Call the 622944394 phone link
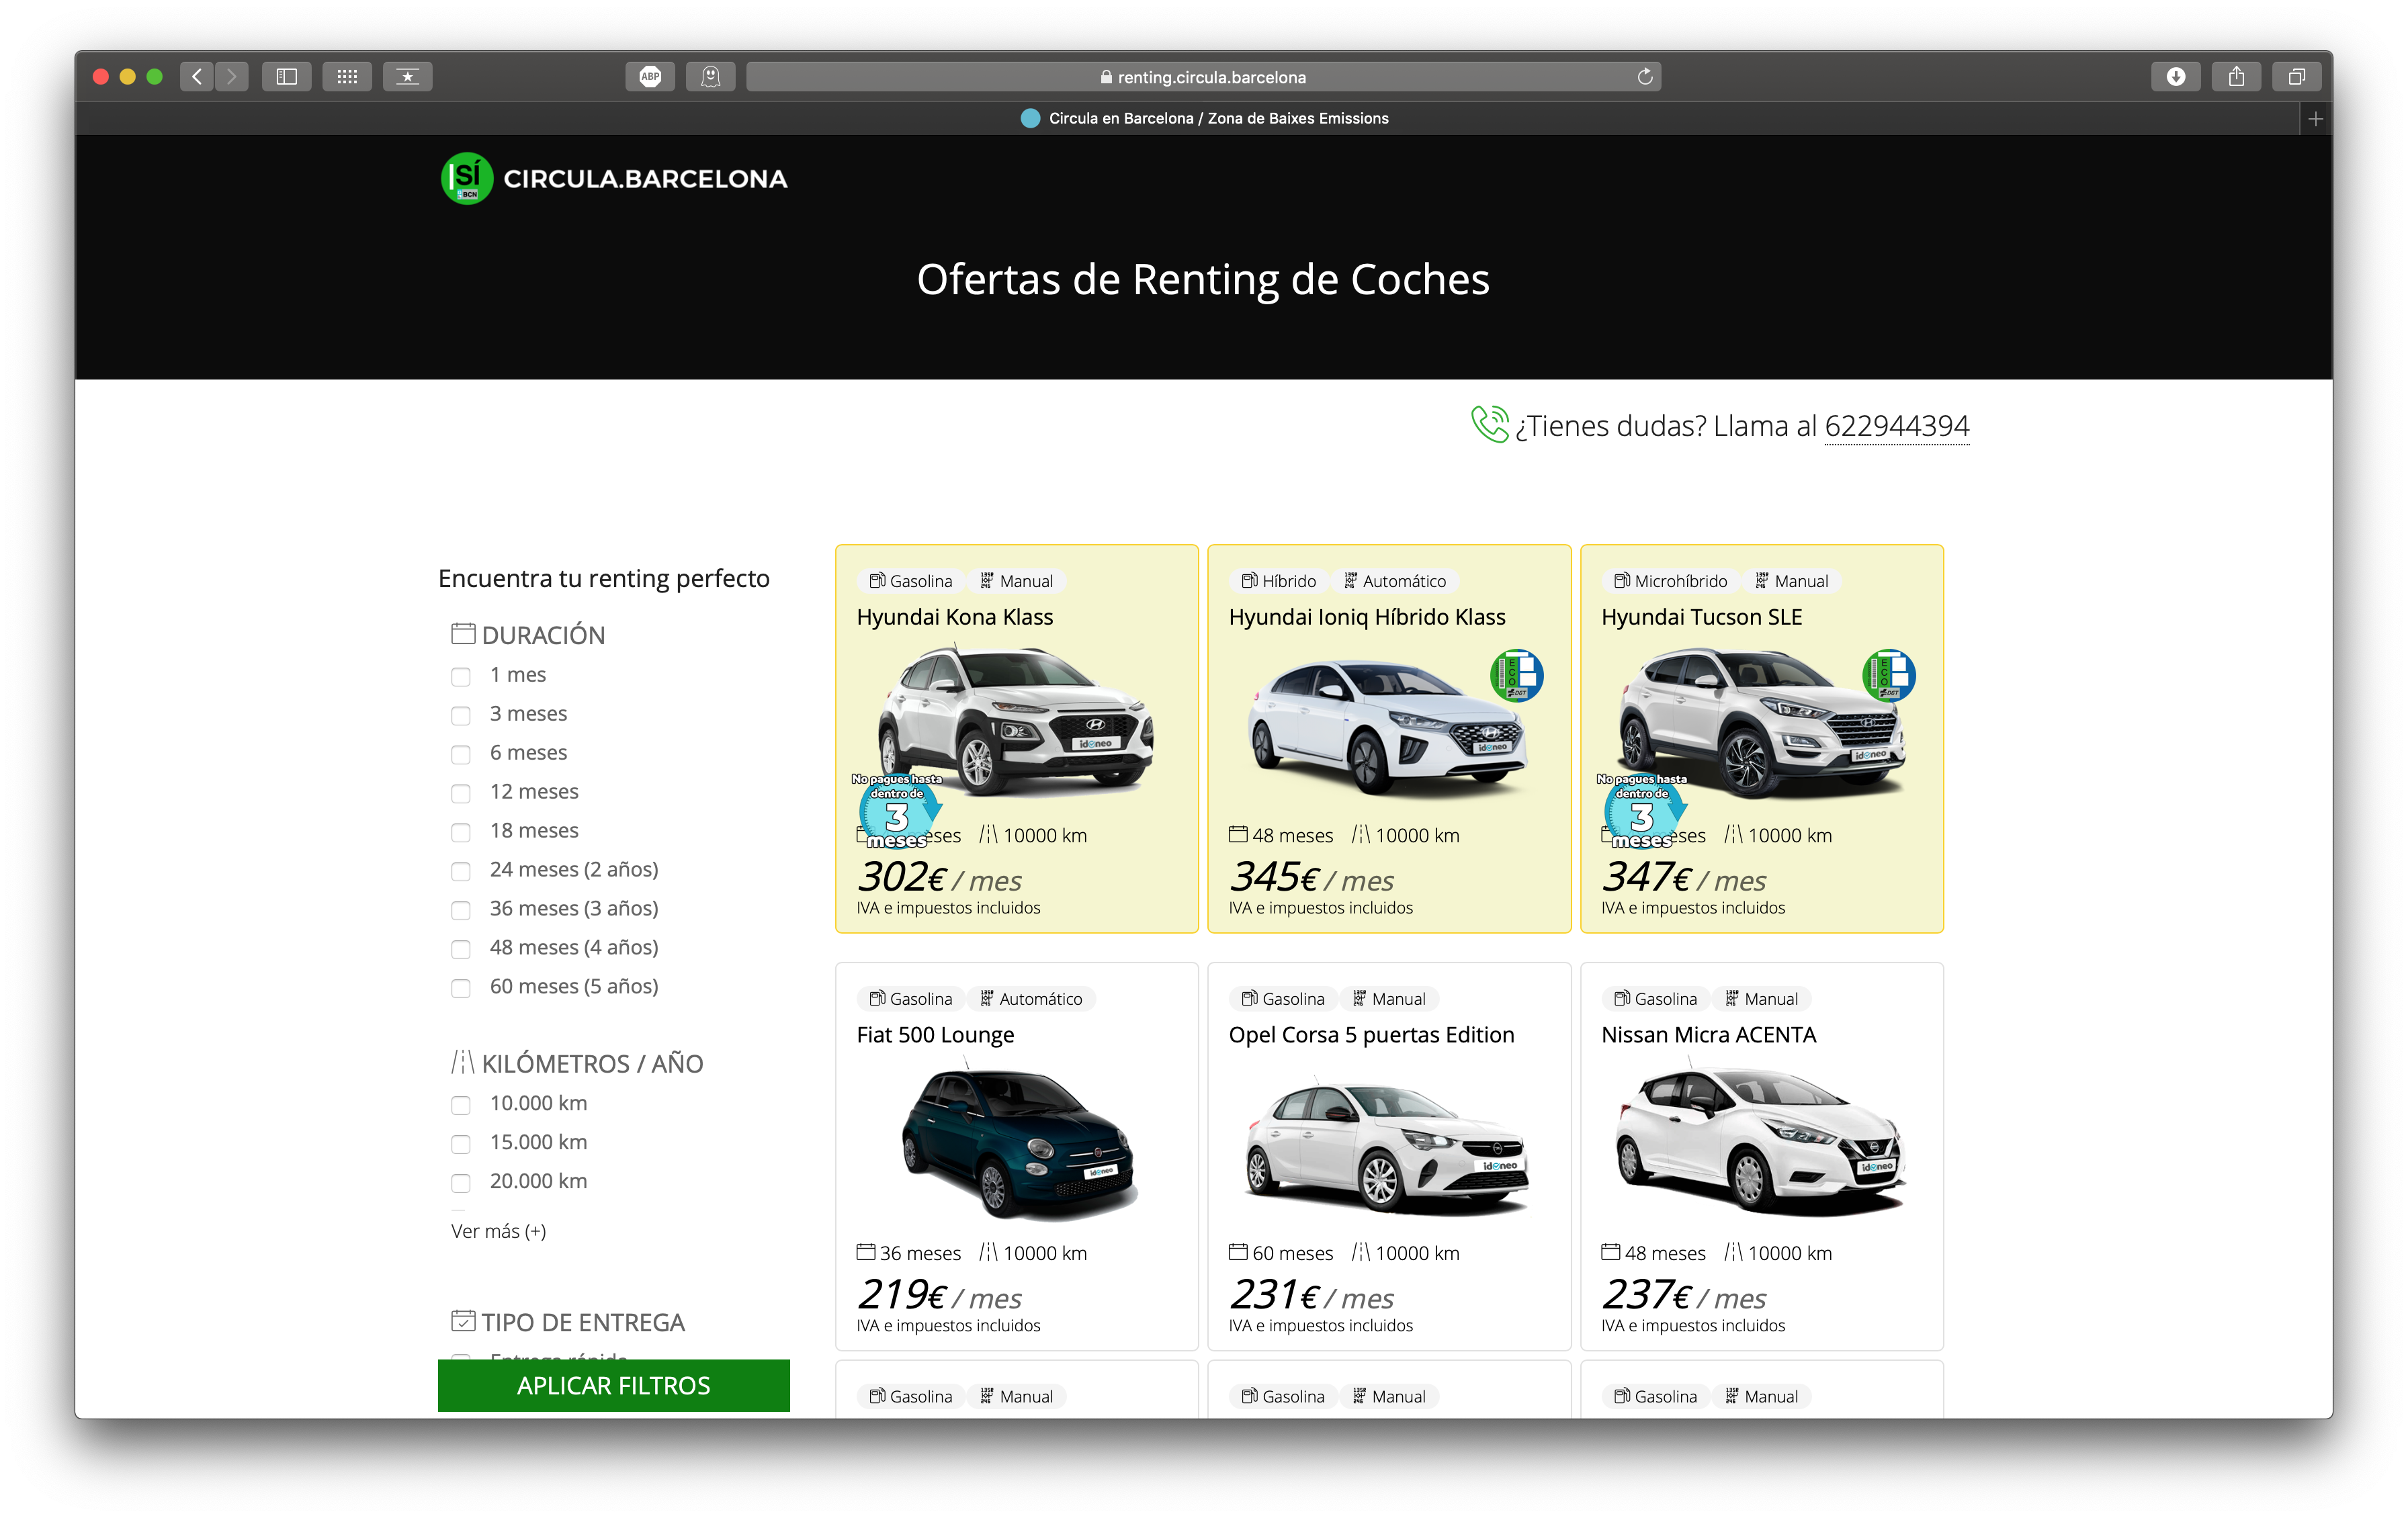Viewport: 2408px width, 1518px height. [x=1897, y=426]
